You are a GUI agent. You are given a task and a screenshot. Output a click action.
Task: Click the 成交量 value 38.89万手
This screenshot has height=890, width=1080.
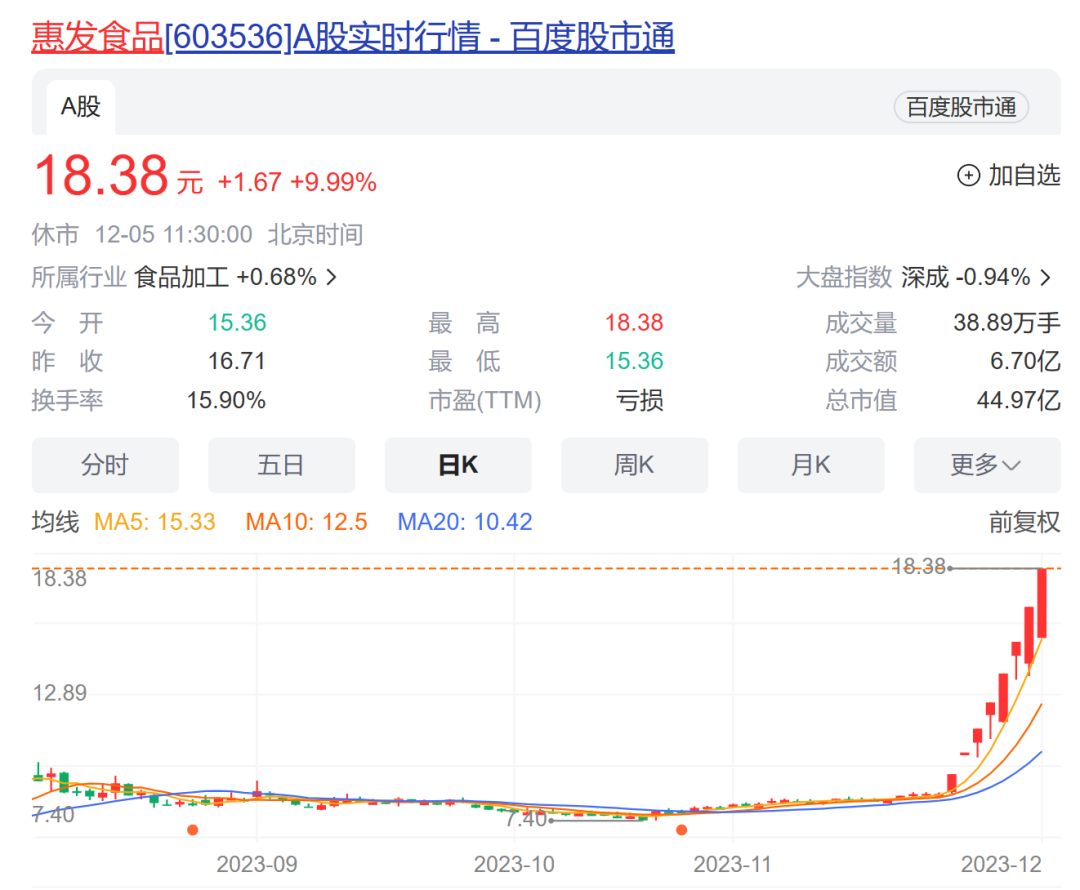coord(1006,322)
